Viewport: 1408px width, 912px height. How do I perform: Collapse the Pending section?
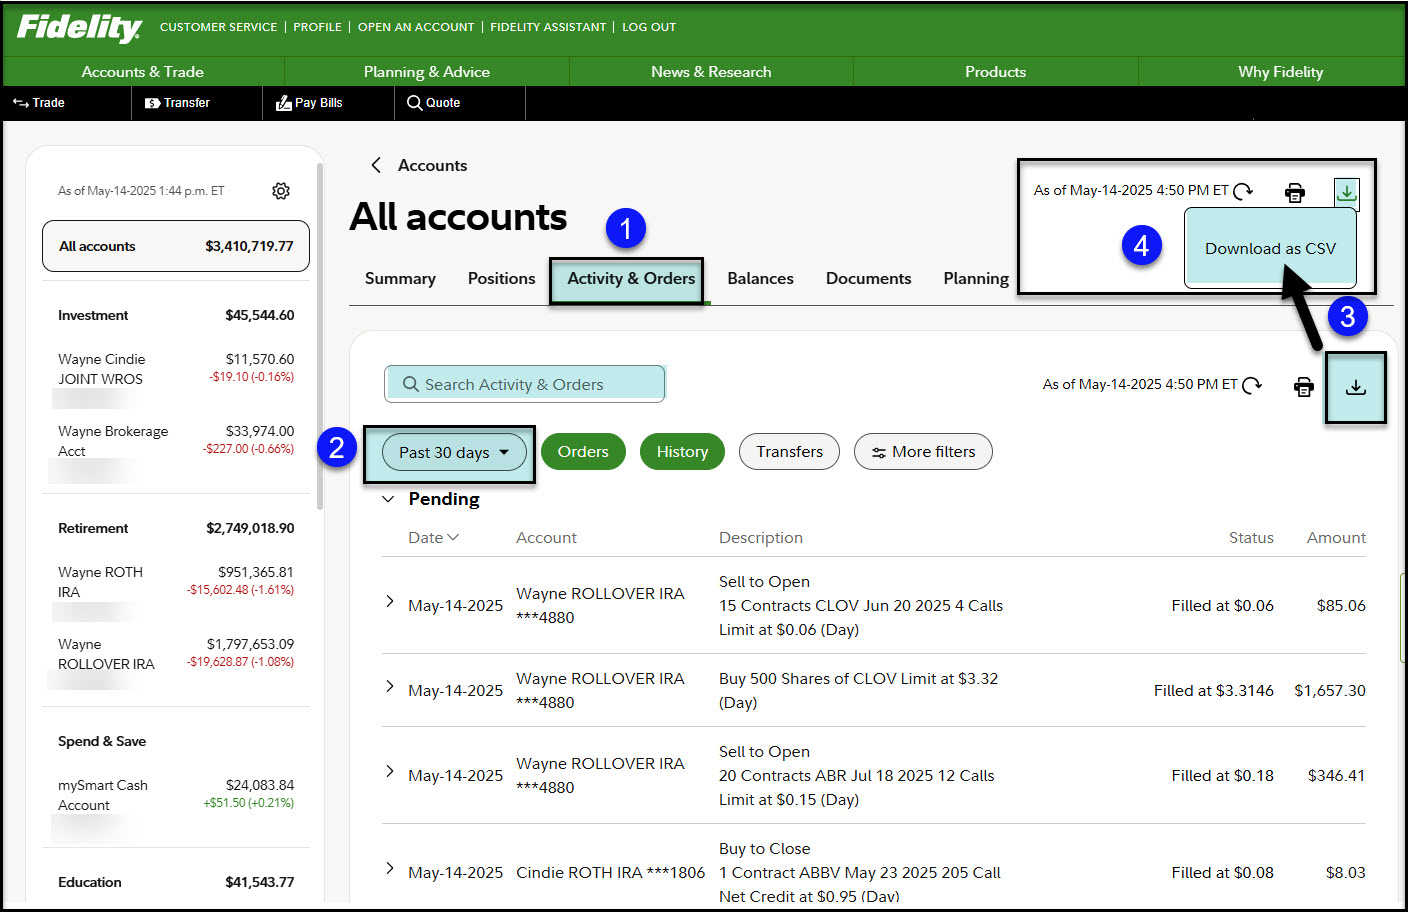coord(388,498)
